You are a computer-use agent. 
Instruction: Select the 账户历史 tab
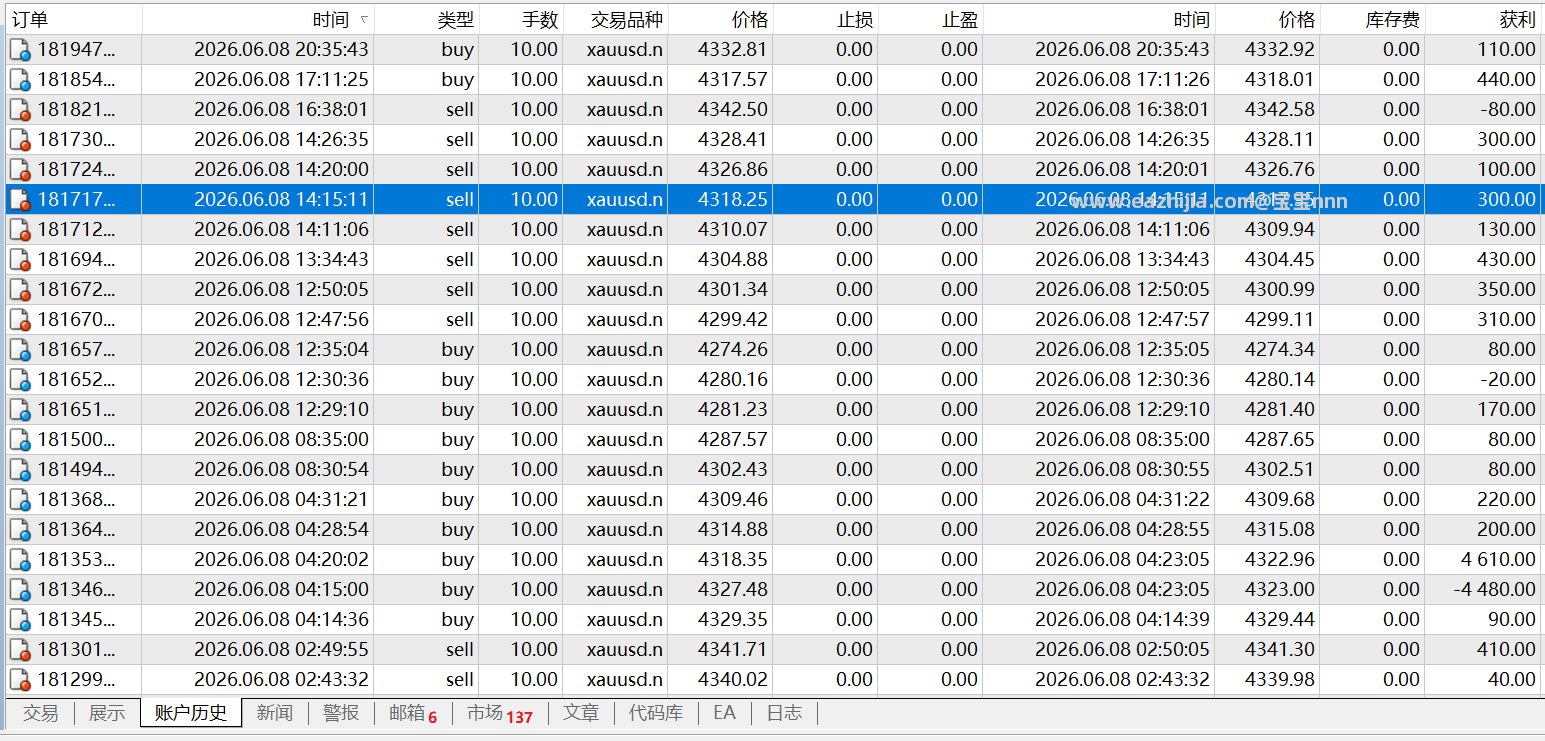(x=191, y=713)
